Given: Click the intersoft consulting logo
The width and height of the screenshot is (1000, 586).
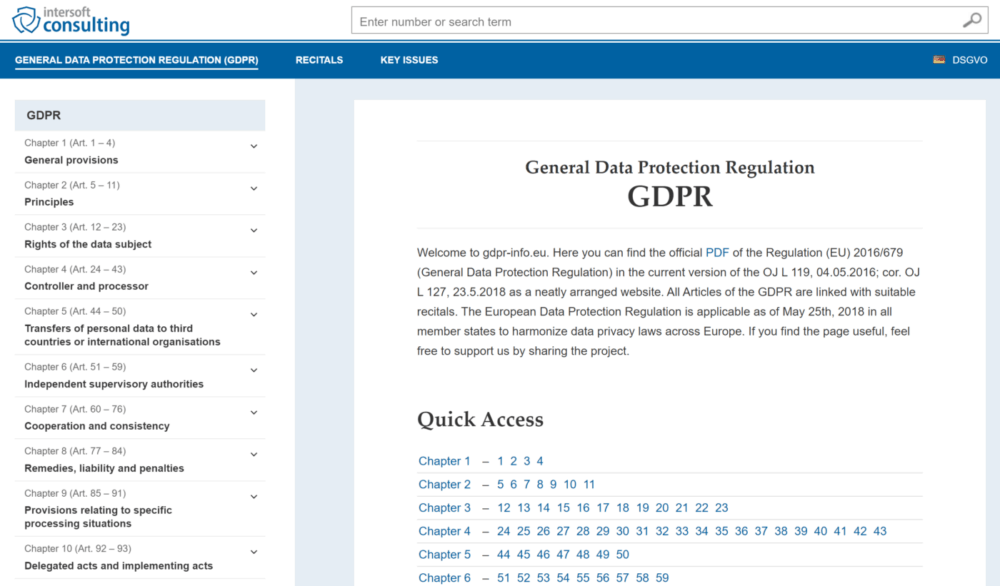Looking at the screenshot, I should [x=70, y=20].
